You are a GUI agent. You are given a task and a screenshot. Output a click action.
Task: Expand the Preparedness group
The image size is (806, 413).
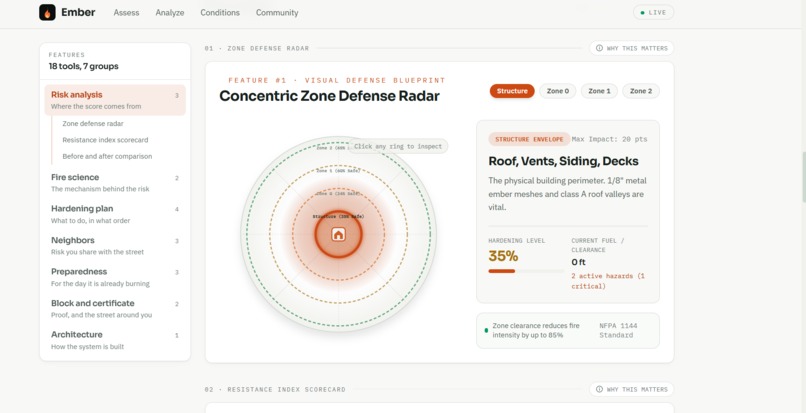click(115, 277)
